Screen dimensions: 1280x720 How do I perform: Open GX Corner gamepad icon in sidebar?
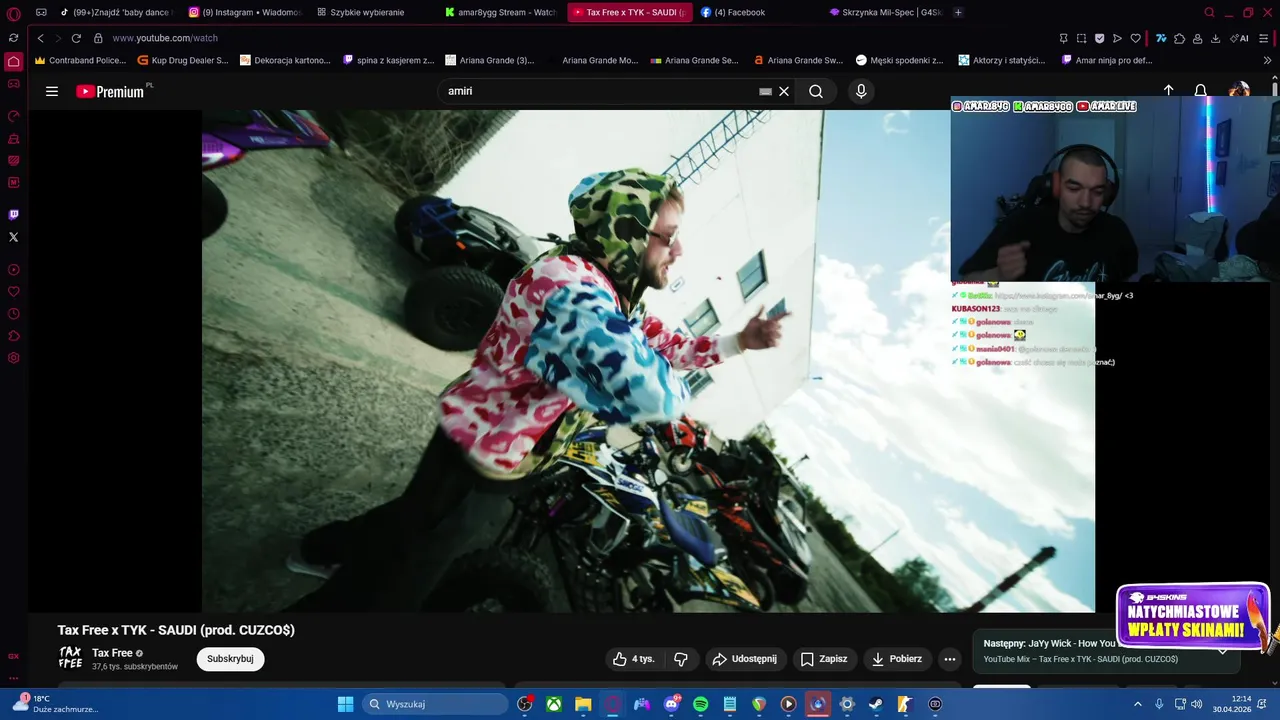tap(13, 84)
